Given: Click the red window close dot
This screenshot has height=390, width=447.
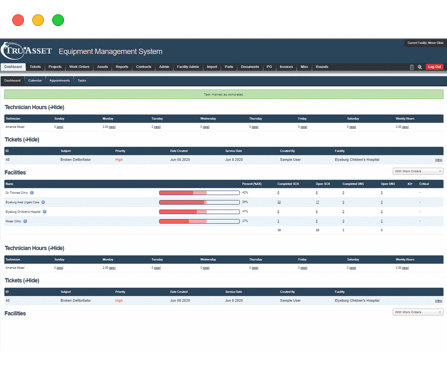Looking at the screenshot, I should click(18, 20).
